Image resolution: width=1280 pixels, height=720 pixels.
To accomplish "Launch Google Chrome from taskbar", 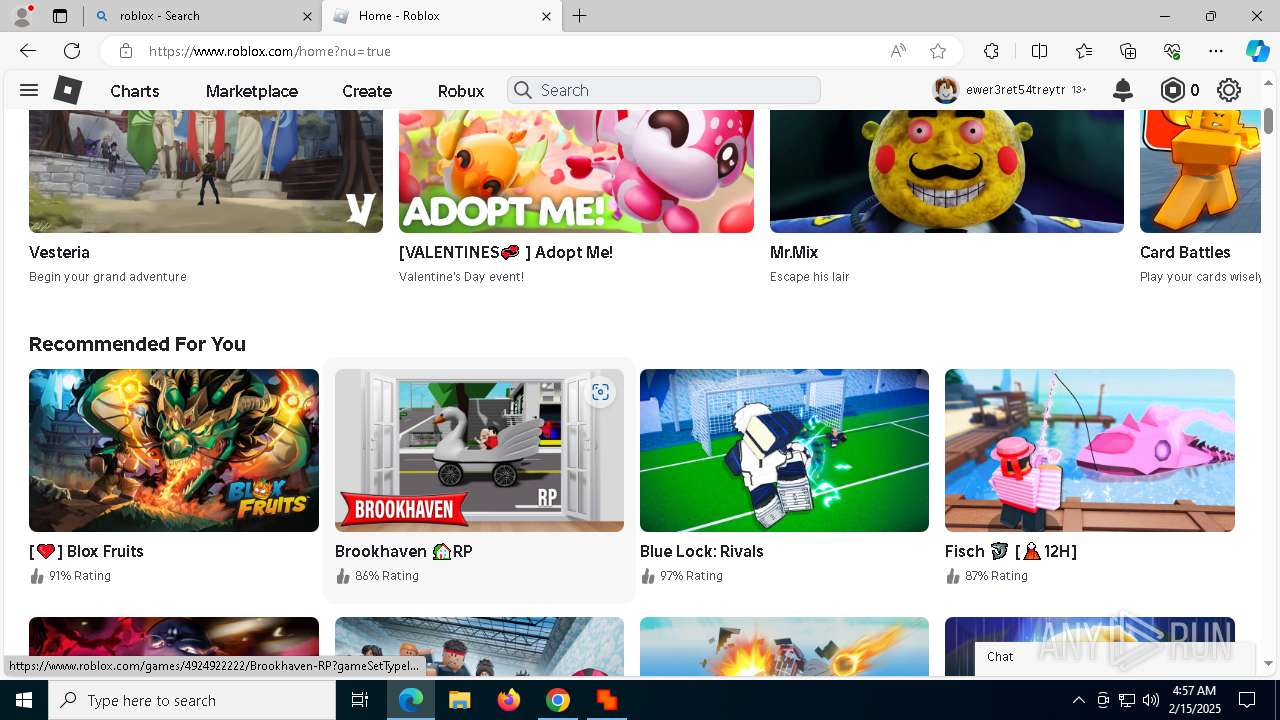I will click(x=558, y=700).
